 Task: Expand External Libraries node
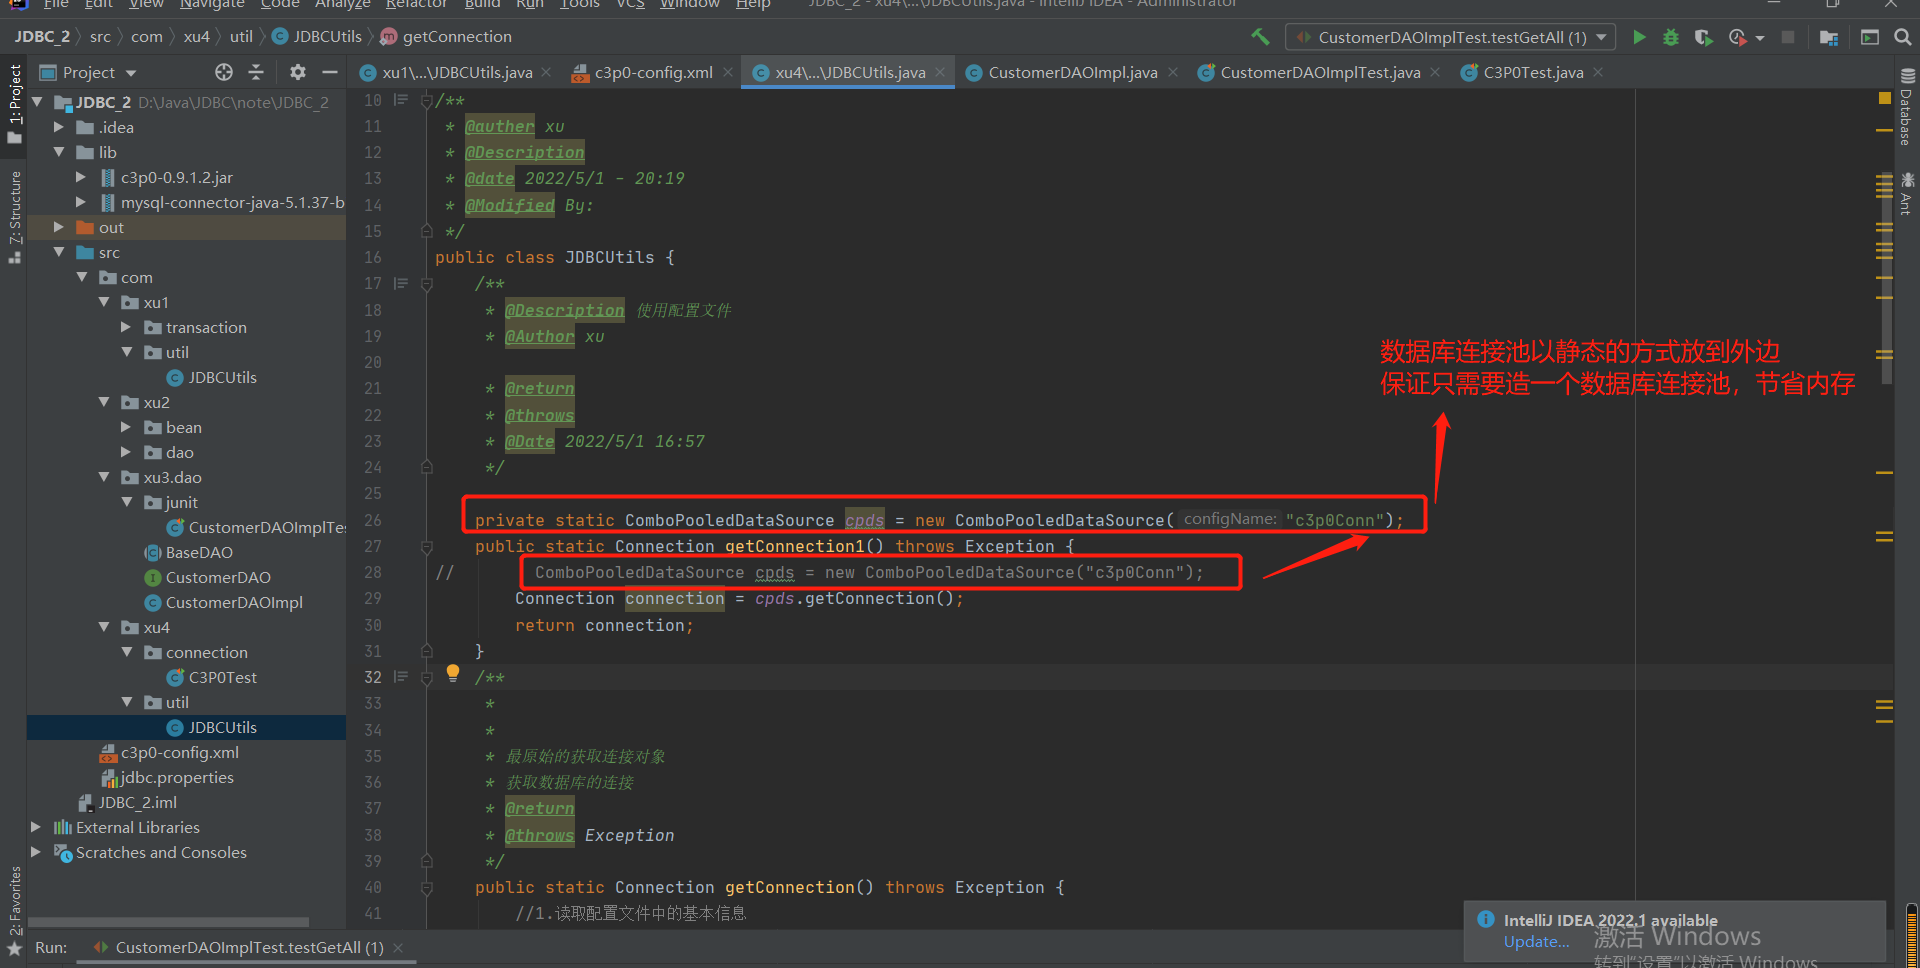(36, 827)
